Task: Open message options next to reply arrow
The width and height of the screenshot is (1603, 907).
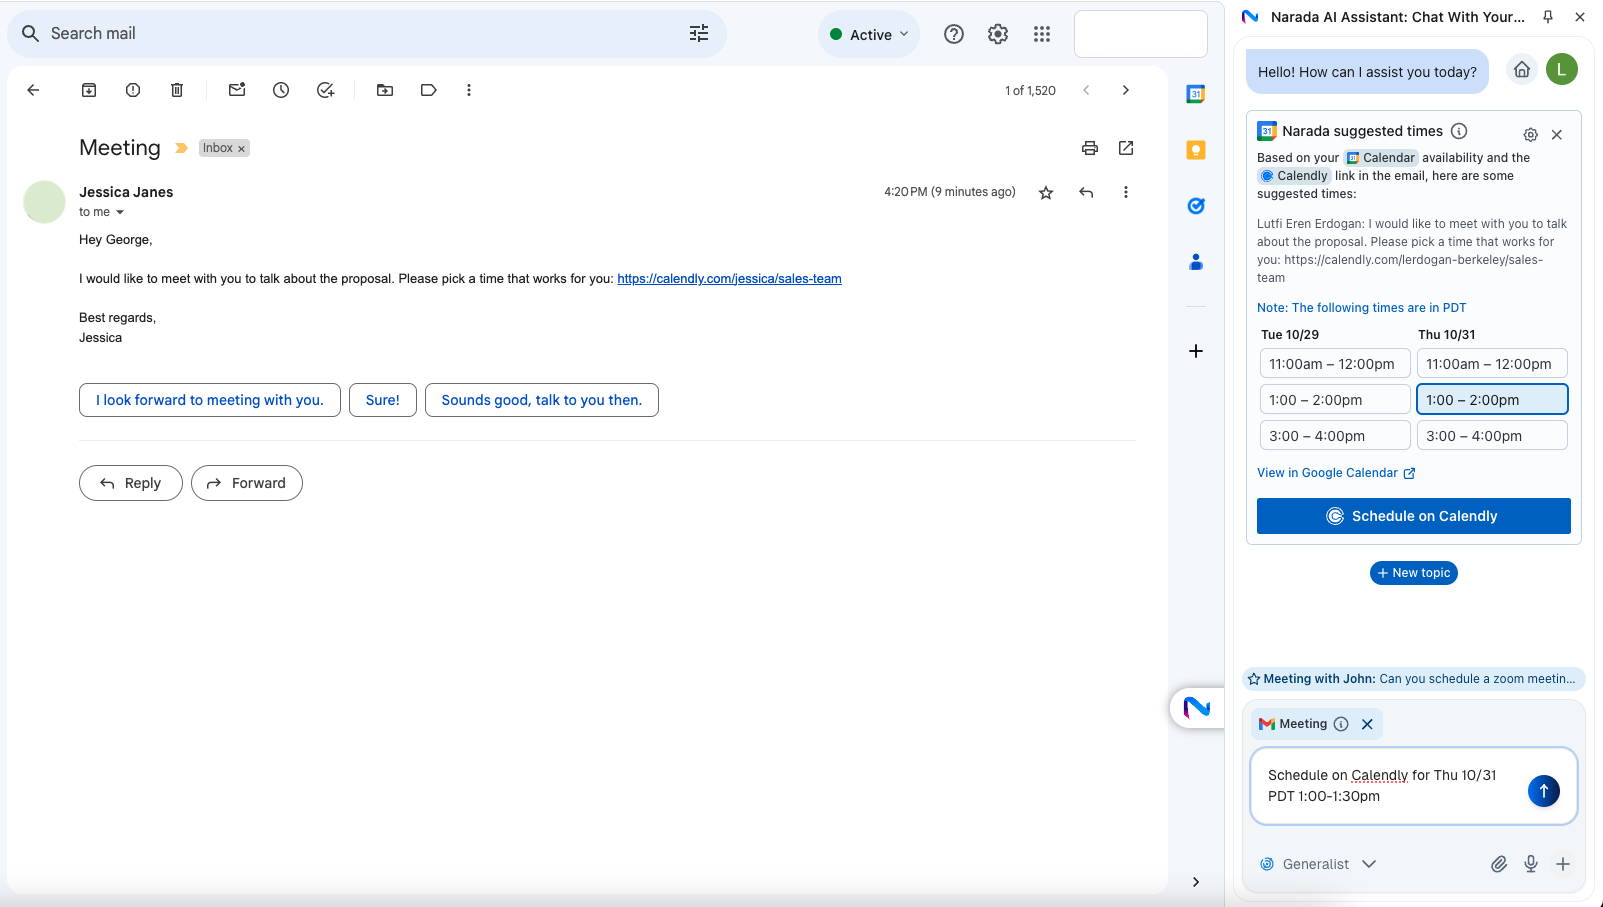Action: pos(1126,192)
